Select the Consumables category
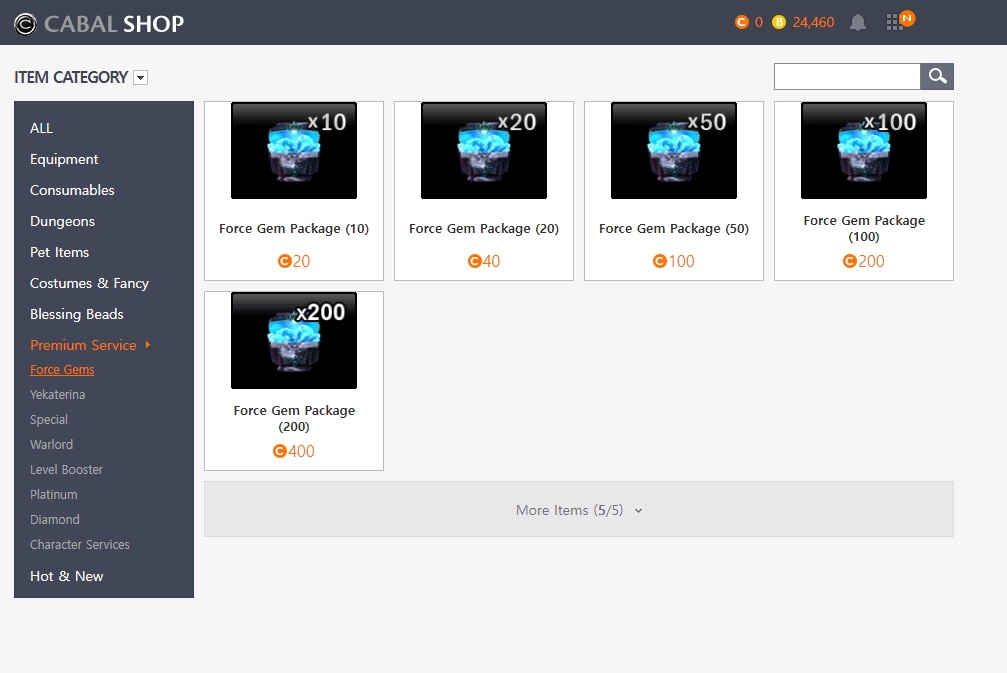 coord(72,190)
